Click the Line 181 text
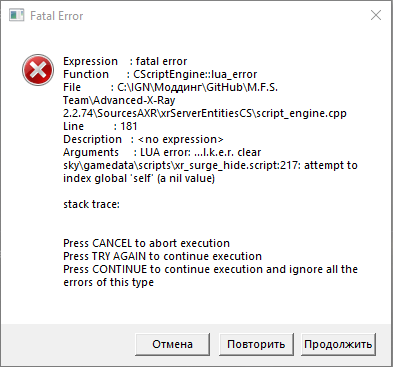This screenshot has height=367, width=393. [100, 126]
